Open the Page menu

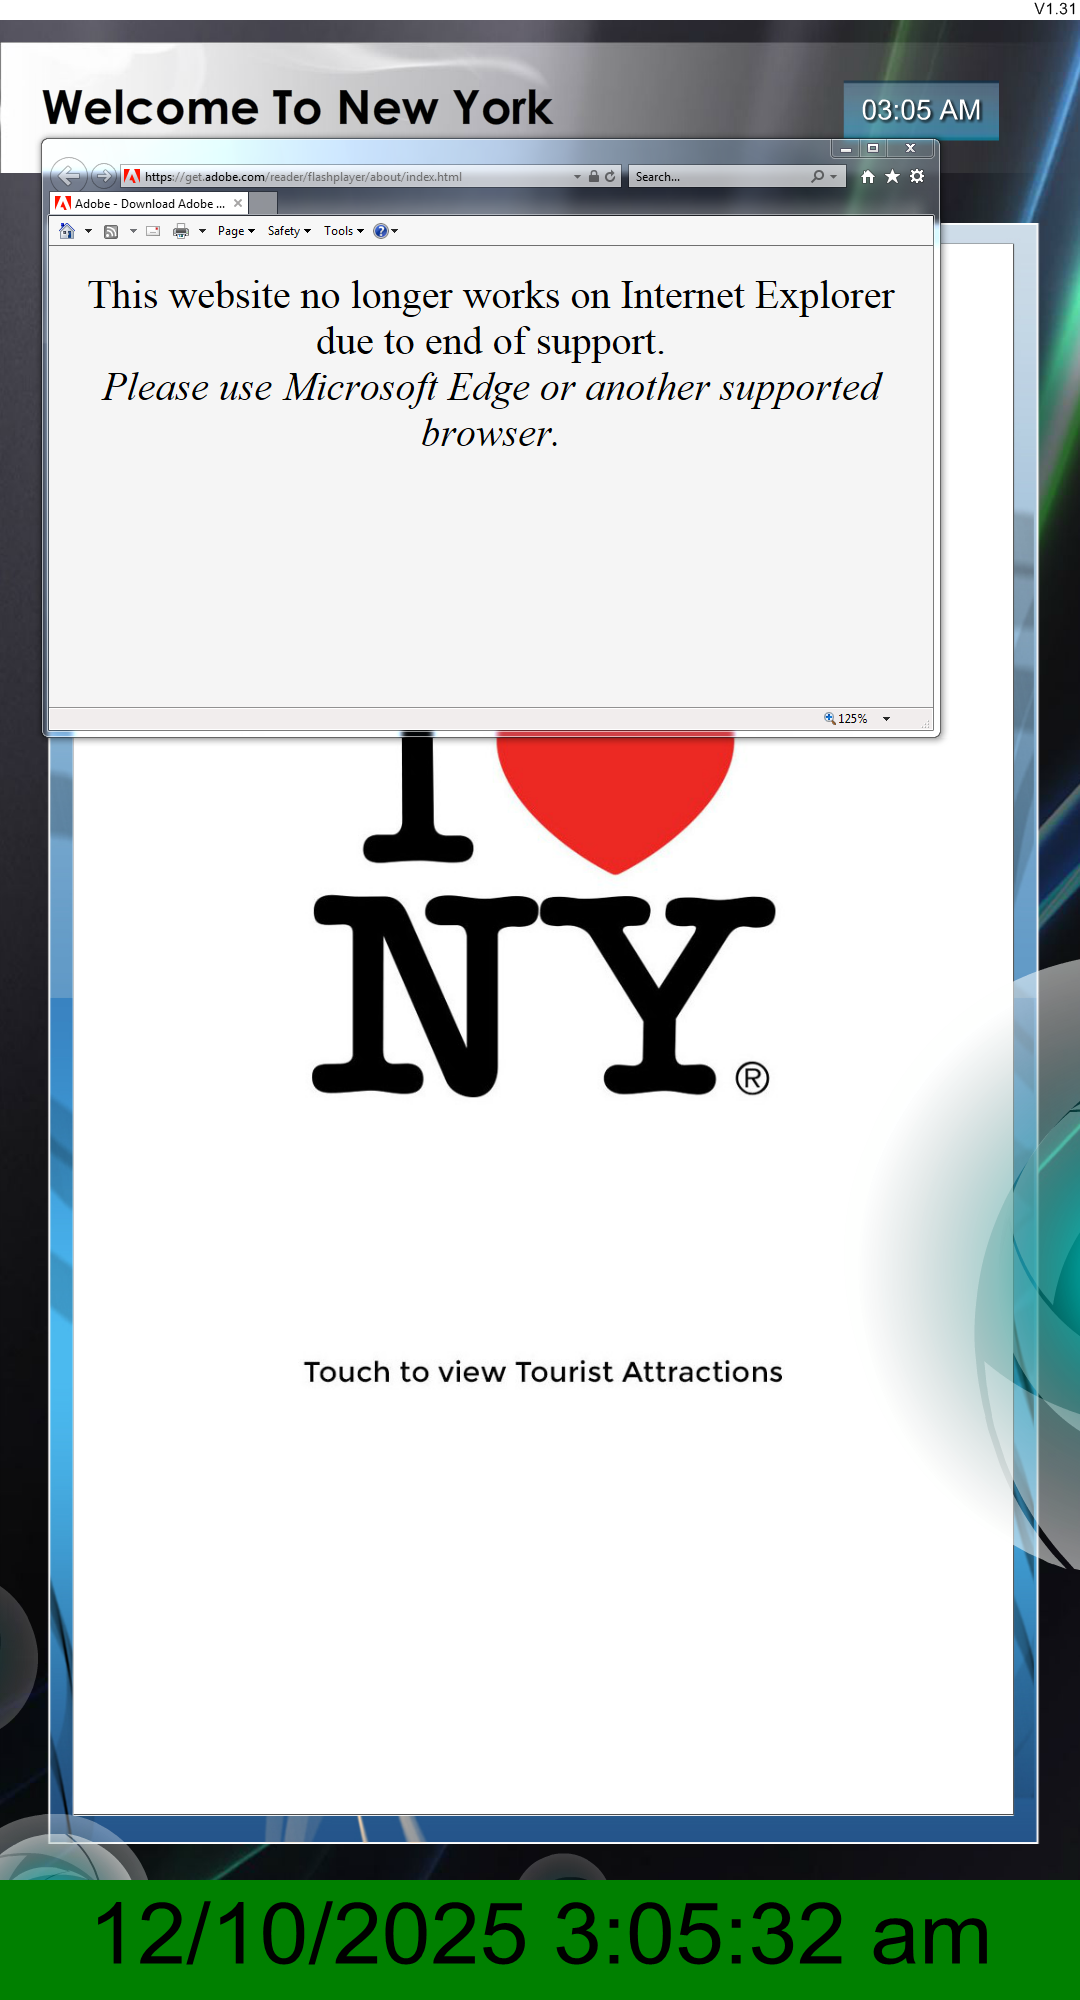pyautogui.click(x=236, y=231)
